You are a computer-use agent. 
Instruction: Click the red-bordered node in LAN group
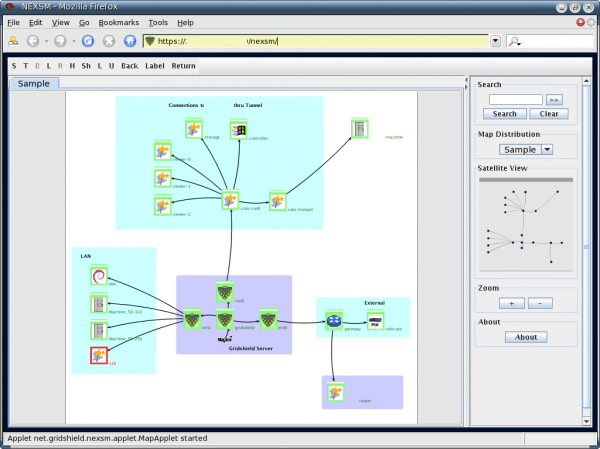point(98,355)
